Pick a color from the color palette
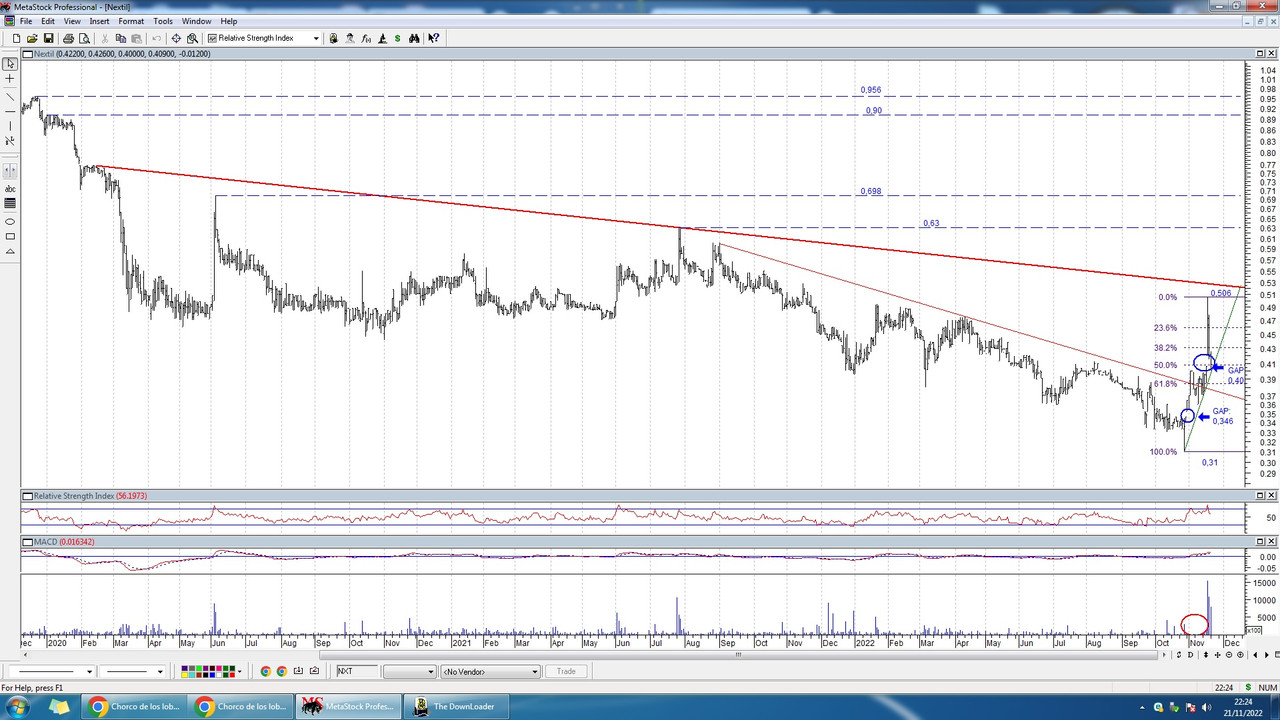Screen dimensions: 1280x720 207,671
